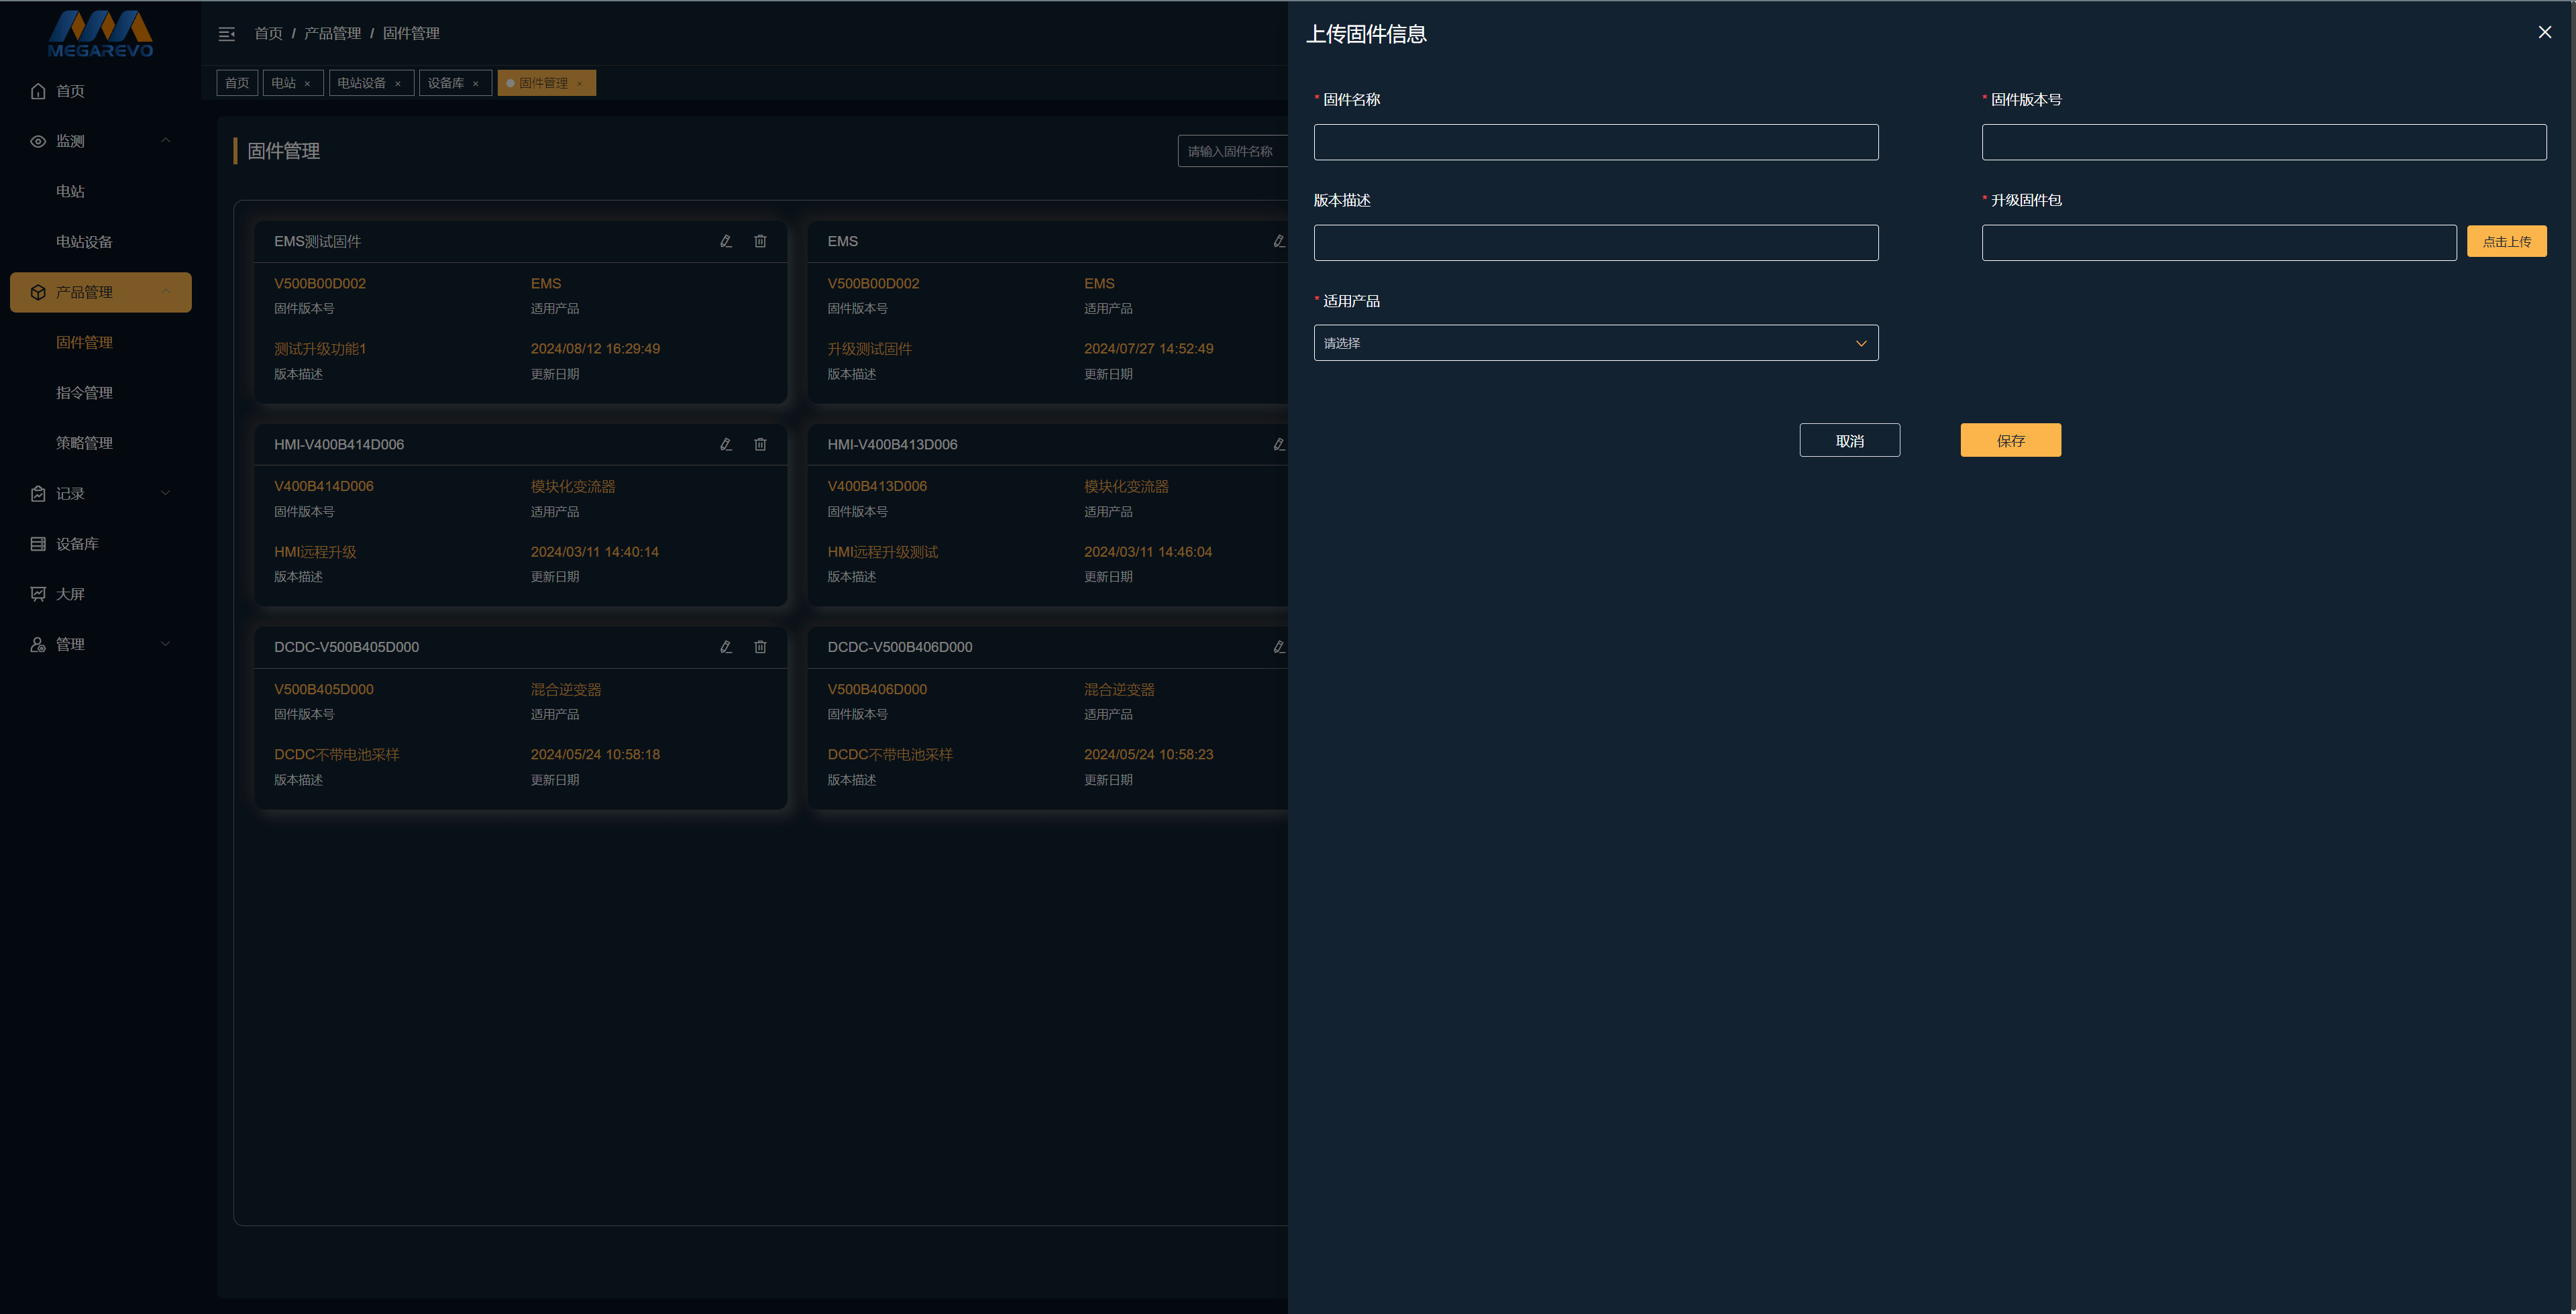Focus the 固件名称 input field
The image size is (2576, 1314).
click(1596, 142)
